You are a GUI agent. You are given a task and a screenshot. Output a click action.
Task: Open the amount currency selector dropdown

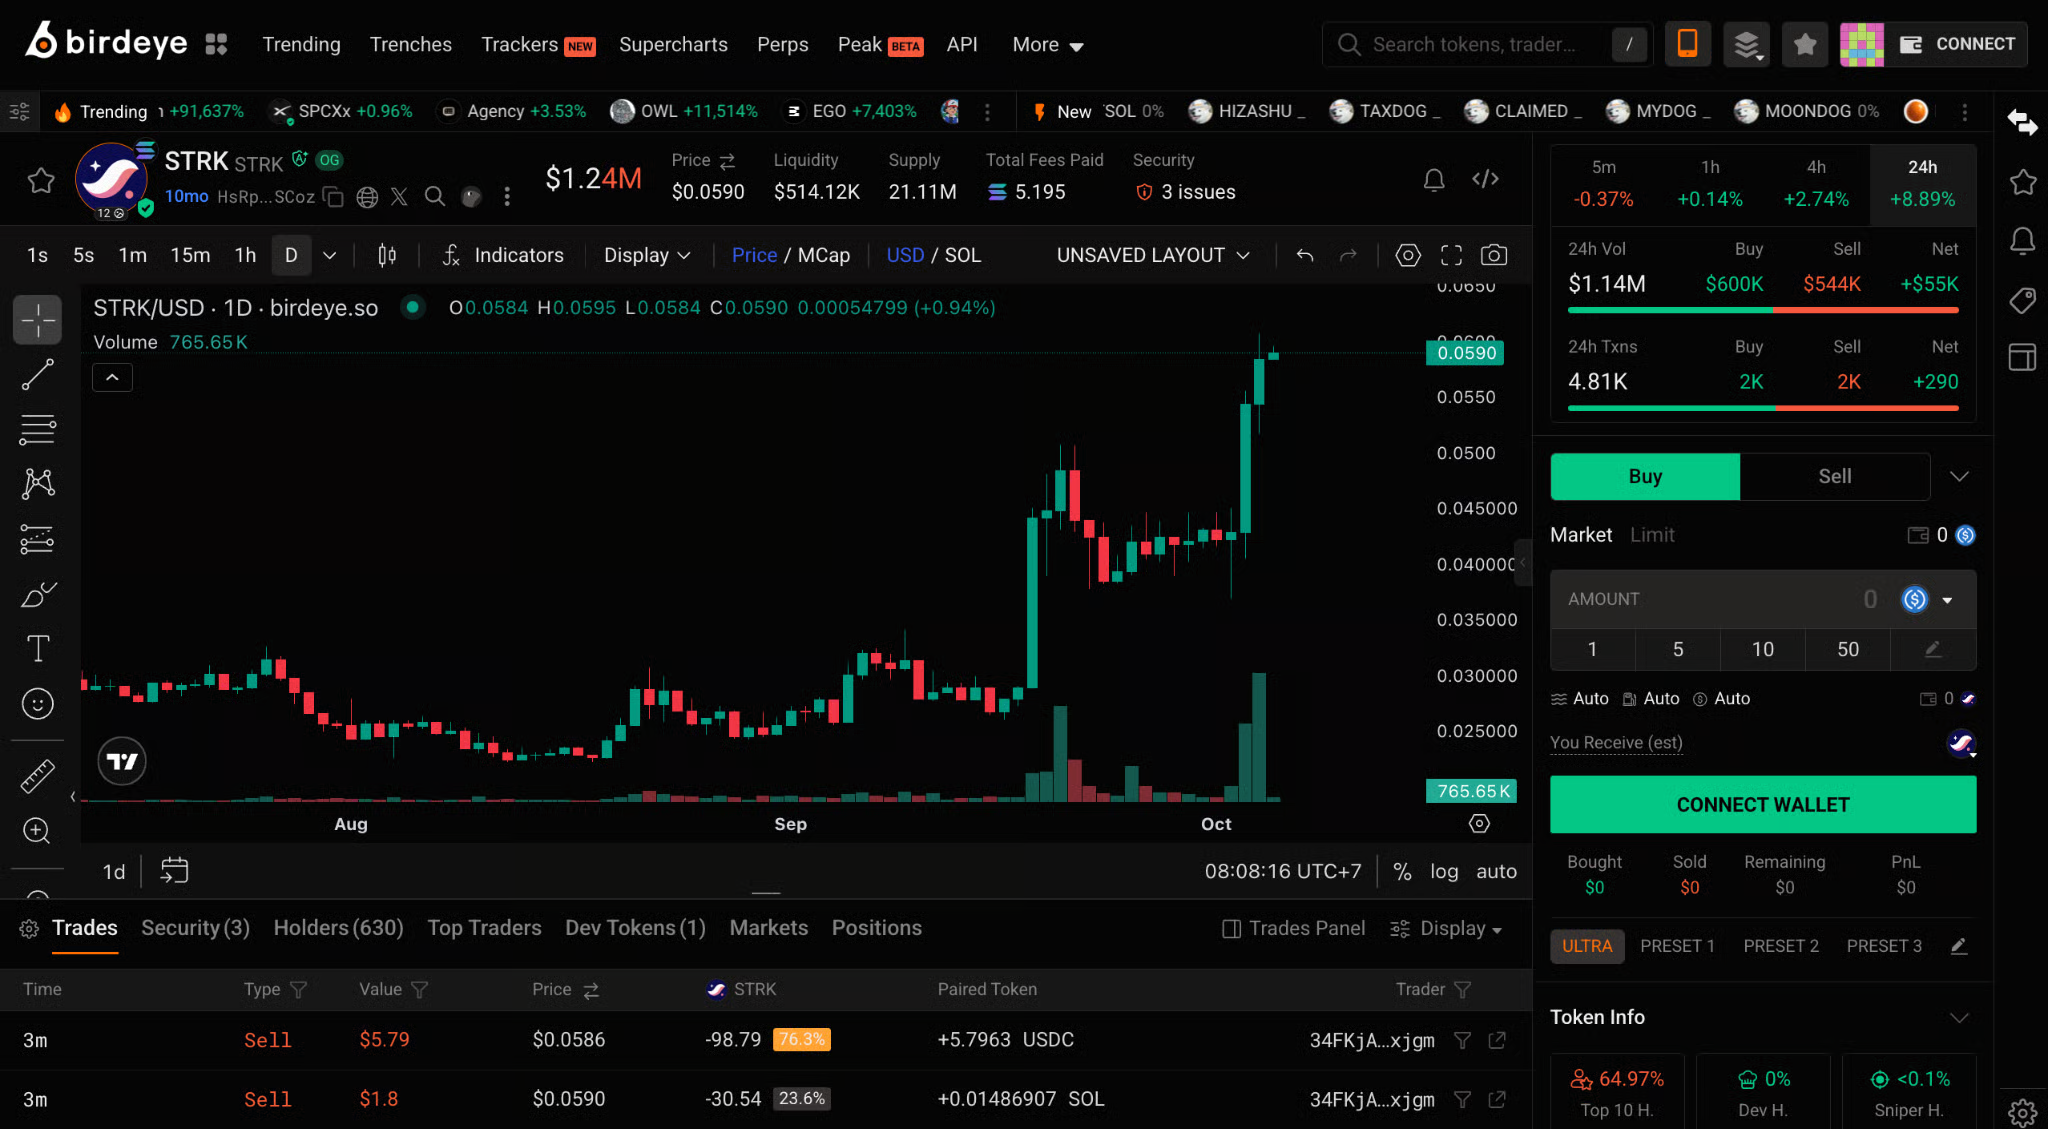1929,599
